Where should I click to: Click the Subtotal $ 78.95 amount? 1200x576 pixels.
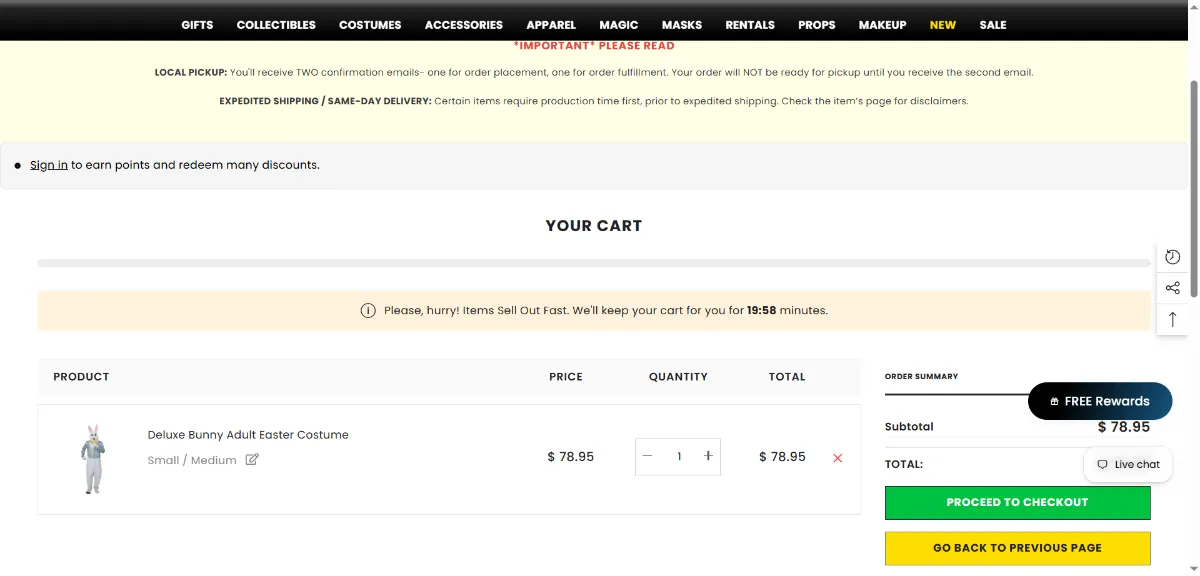pos(1124,427)
